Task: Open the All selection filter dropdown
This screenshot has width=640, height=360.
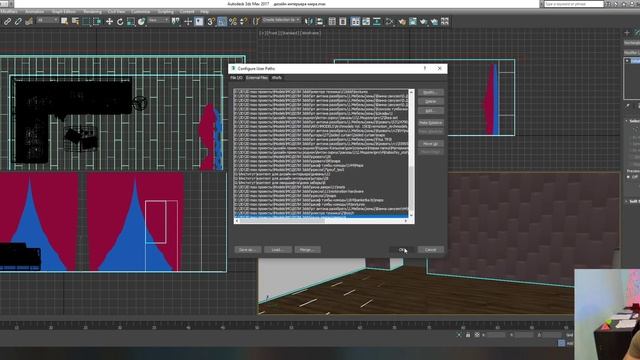Action: pos(47,20)
